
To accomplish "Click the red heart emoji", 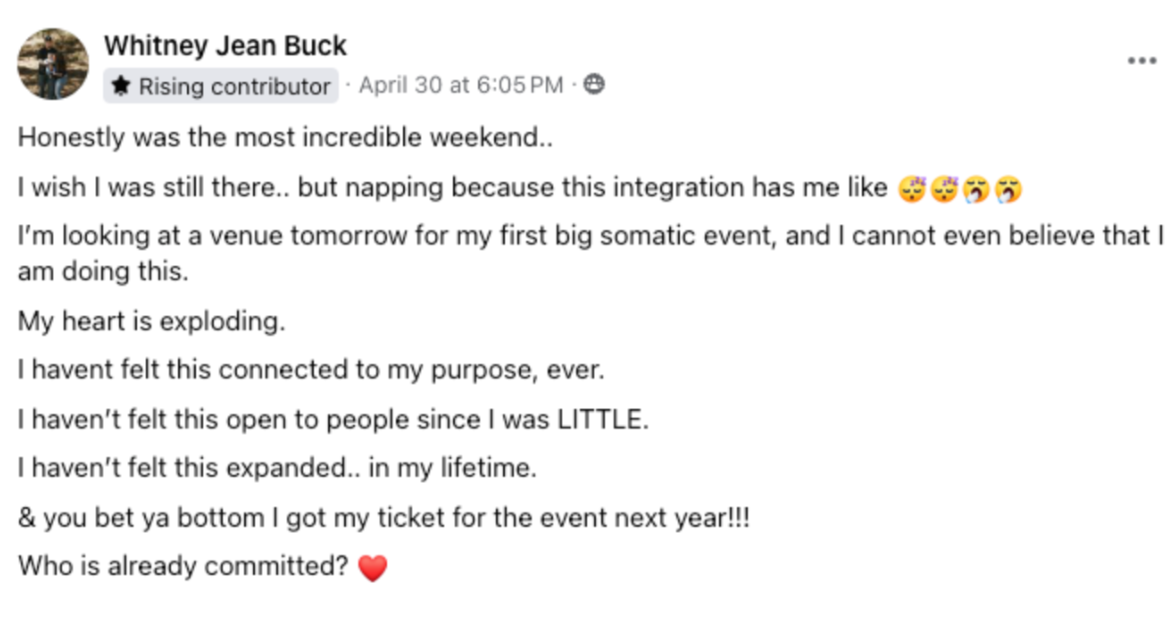I will [x=372, y=569].
